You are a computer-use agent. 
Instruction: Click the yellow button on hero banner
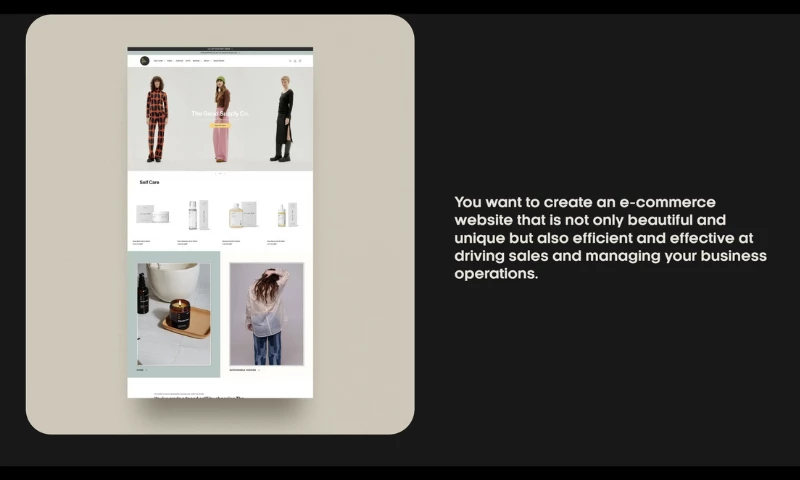click(219, 125)
